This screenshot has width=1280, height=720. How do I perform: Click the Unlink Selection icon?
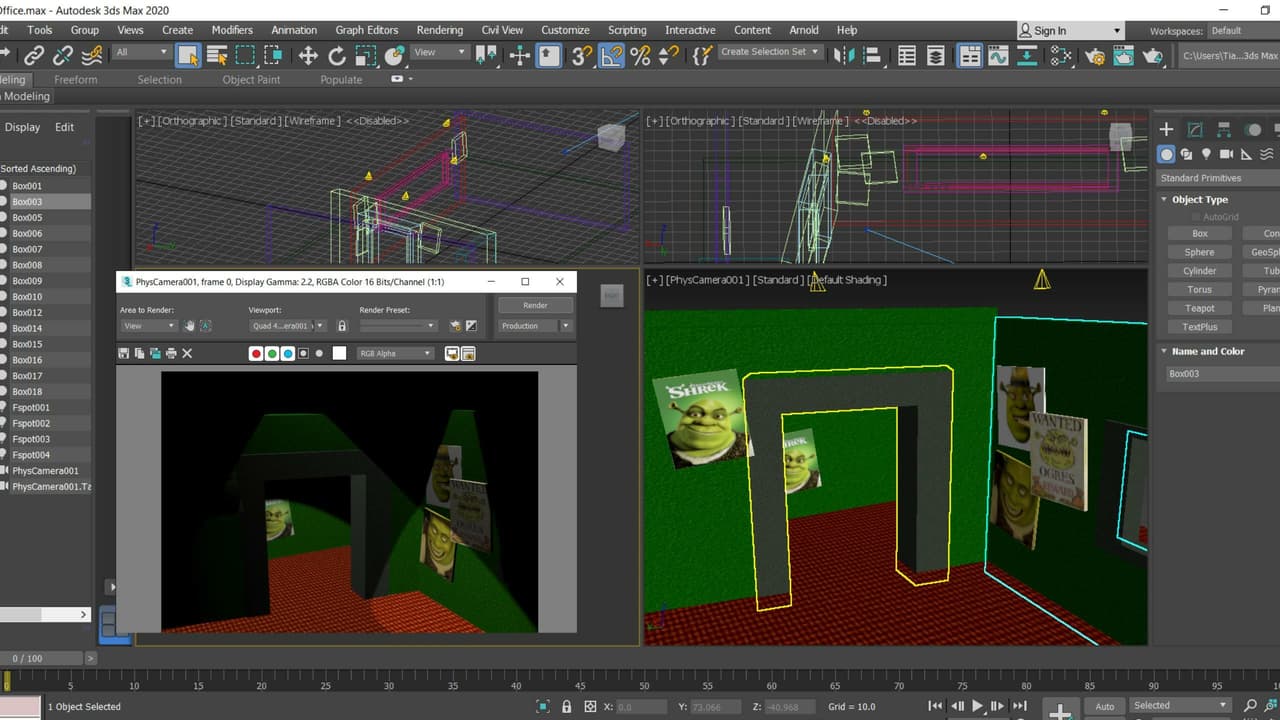[64, 55]
